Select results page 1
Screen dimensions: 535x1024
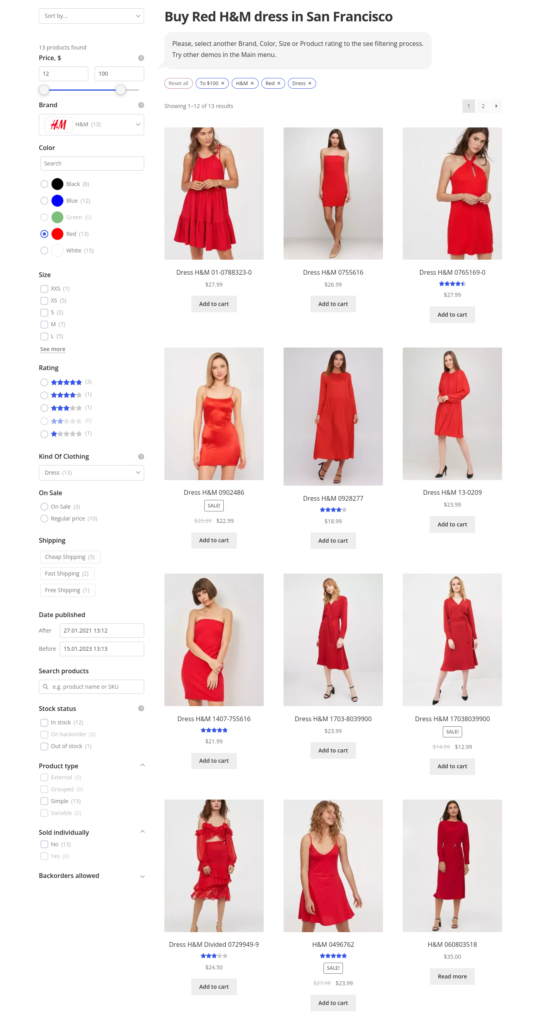click(x=468, y=106)
